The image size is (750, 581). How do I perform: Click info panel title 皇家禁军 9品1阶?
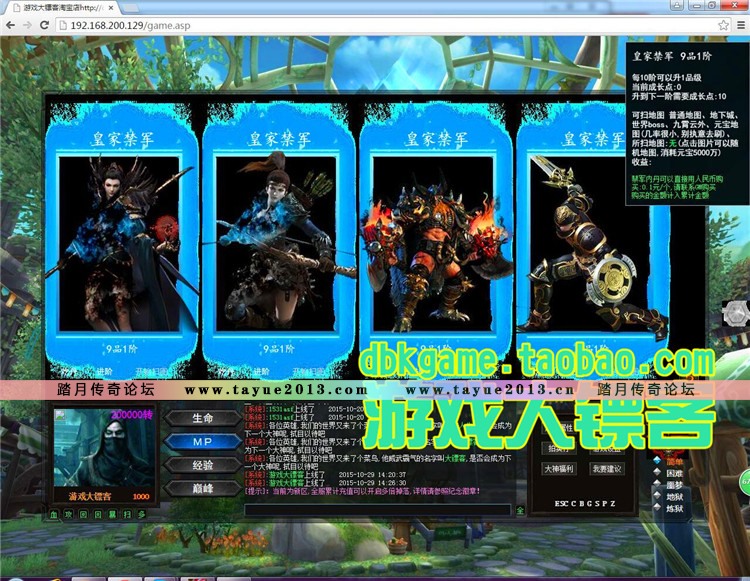[x=672, y=56]
